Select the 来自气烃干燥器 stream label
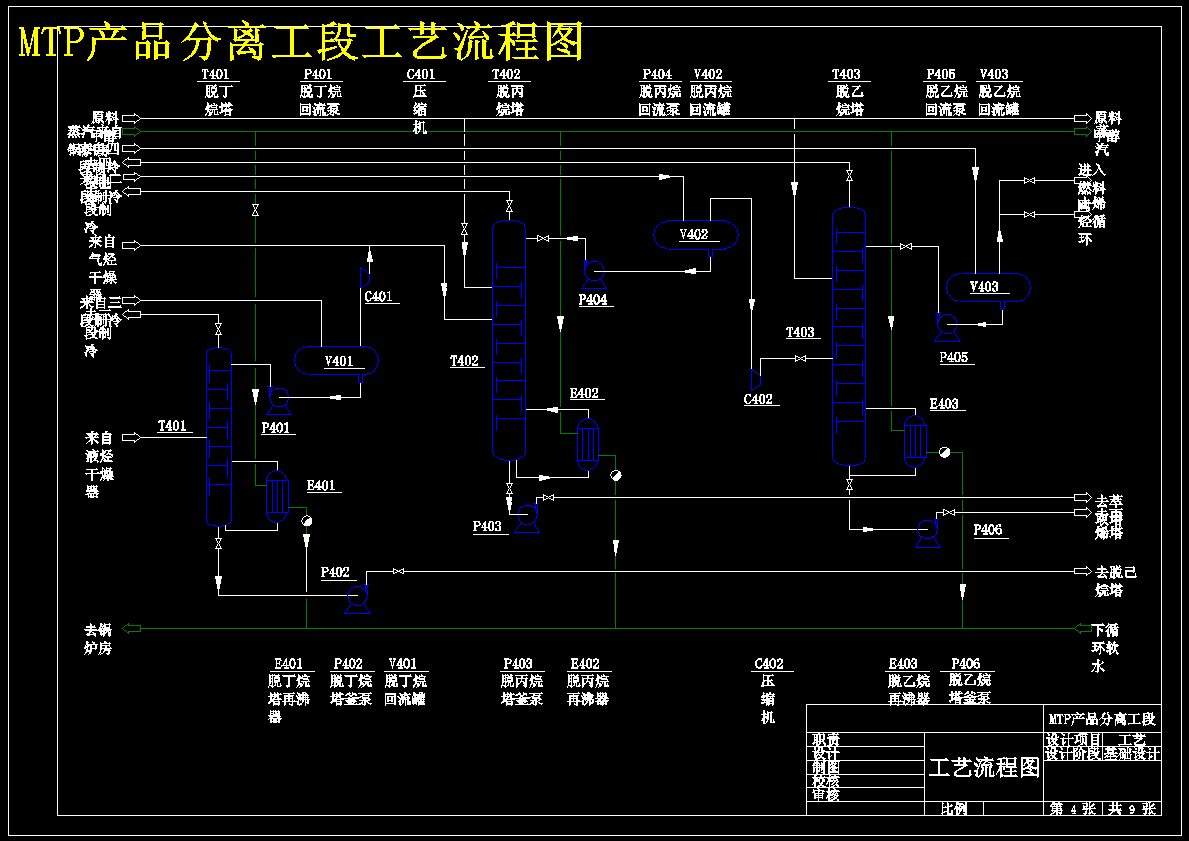 pos(102,268)
